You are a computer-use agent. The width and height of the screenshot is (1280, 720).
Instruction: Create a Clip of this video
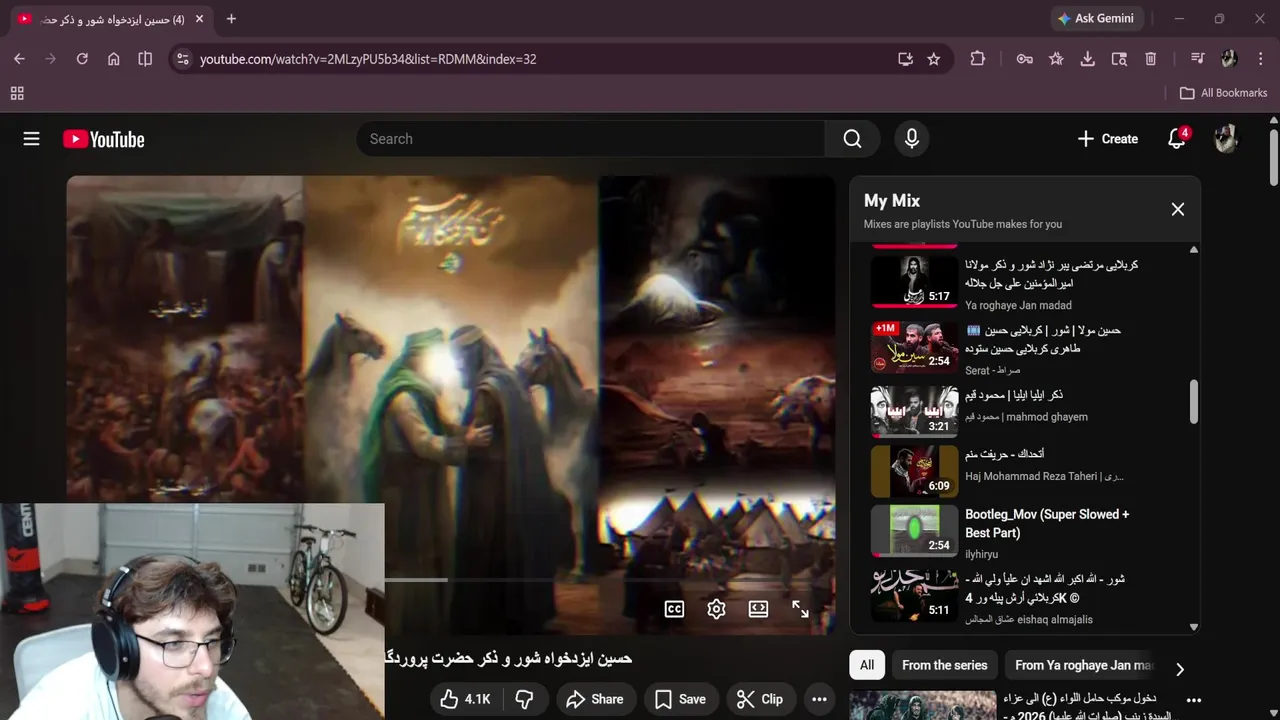[x=760, y=699]
